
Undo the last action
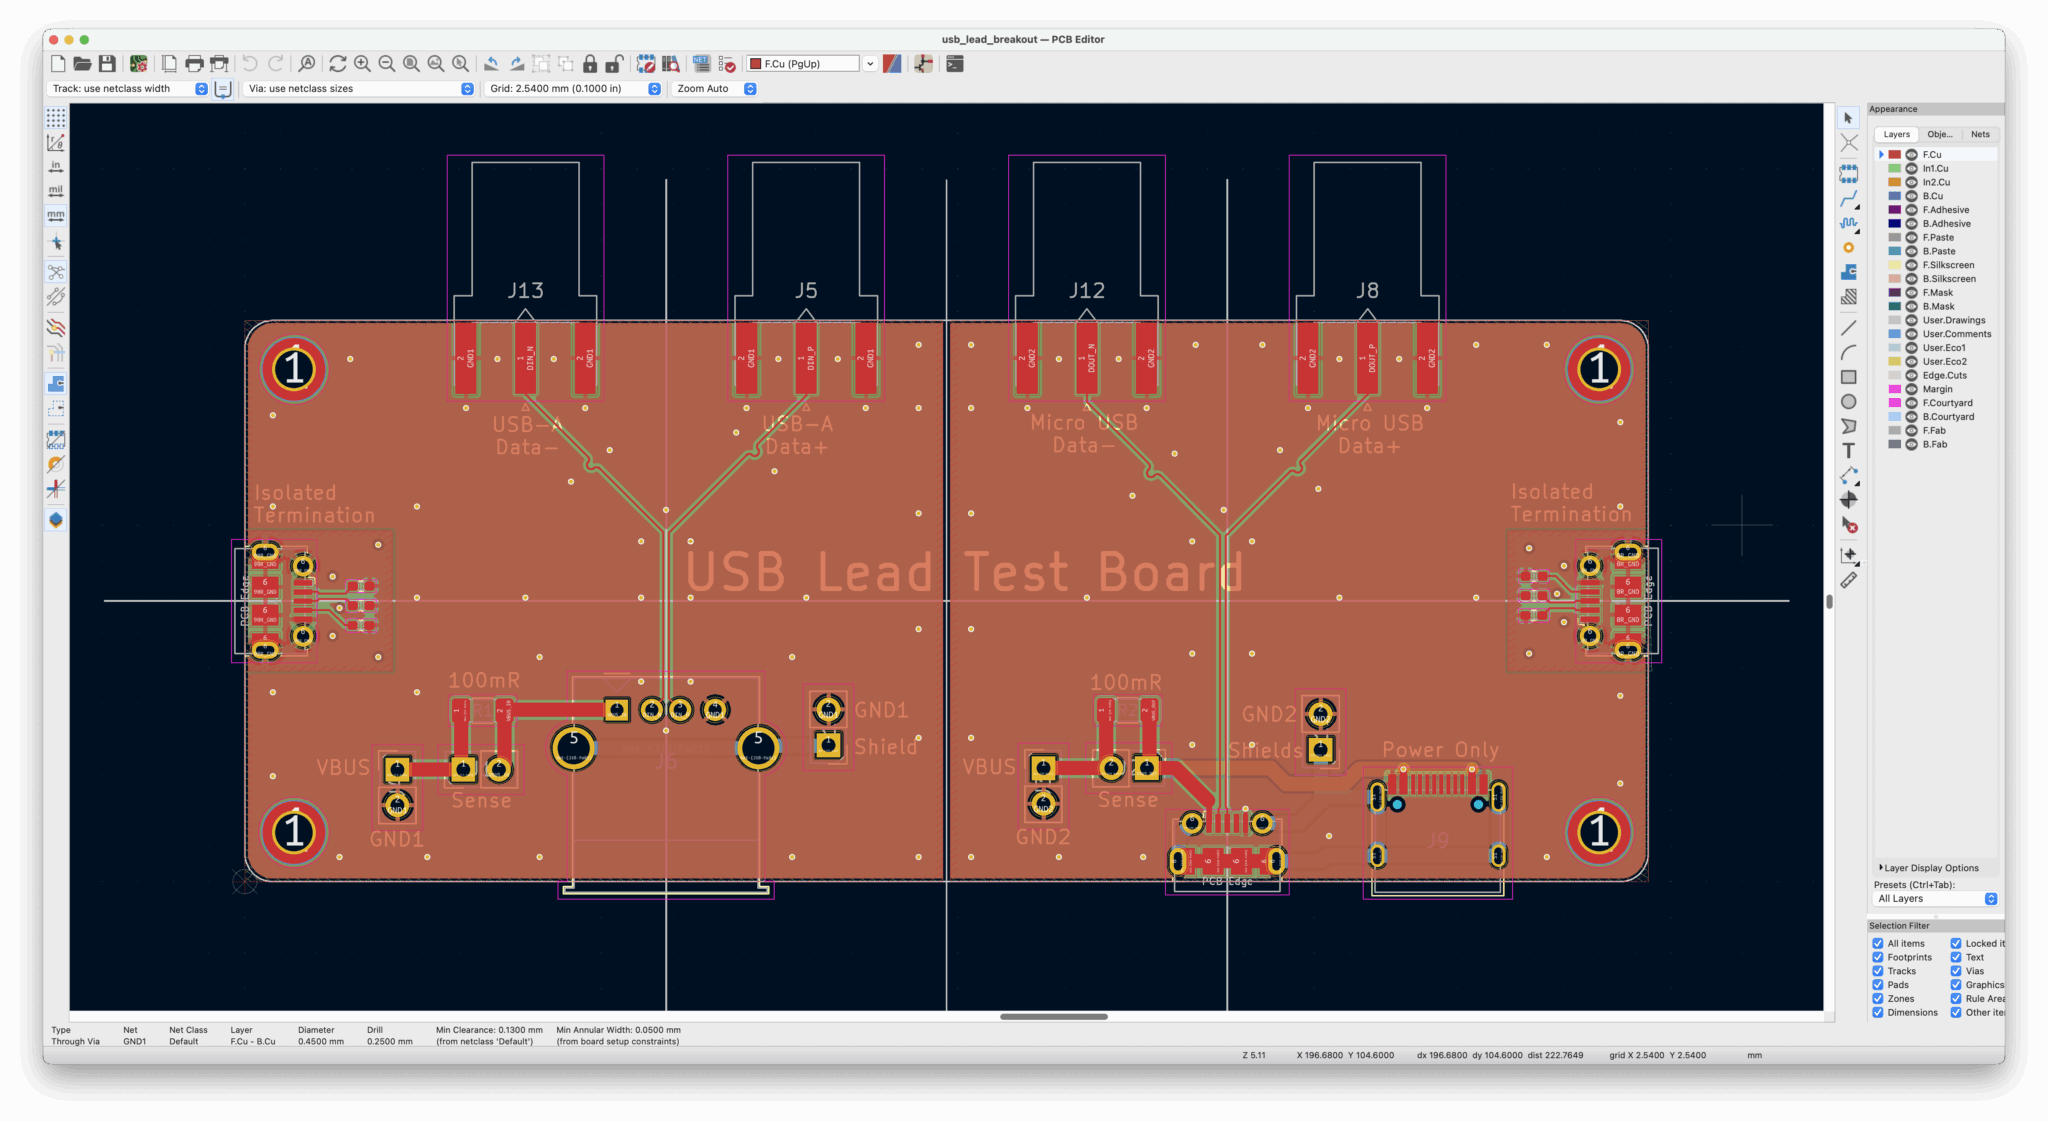point(248,63)
